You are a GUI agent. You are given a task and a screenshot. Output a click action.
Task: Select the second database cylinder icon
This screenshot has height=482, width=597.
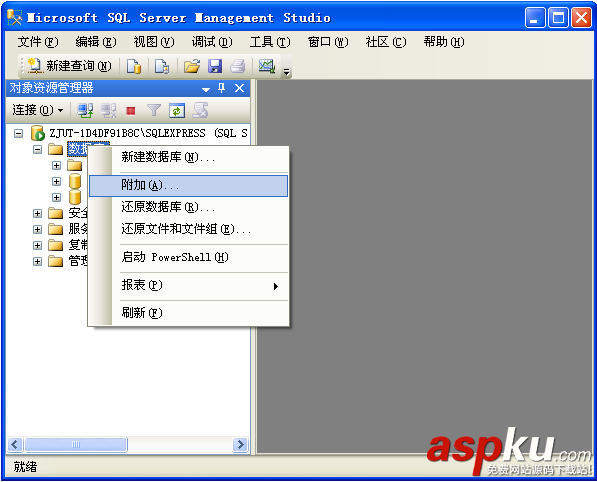[75, 197]
